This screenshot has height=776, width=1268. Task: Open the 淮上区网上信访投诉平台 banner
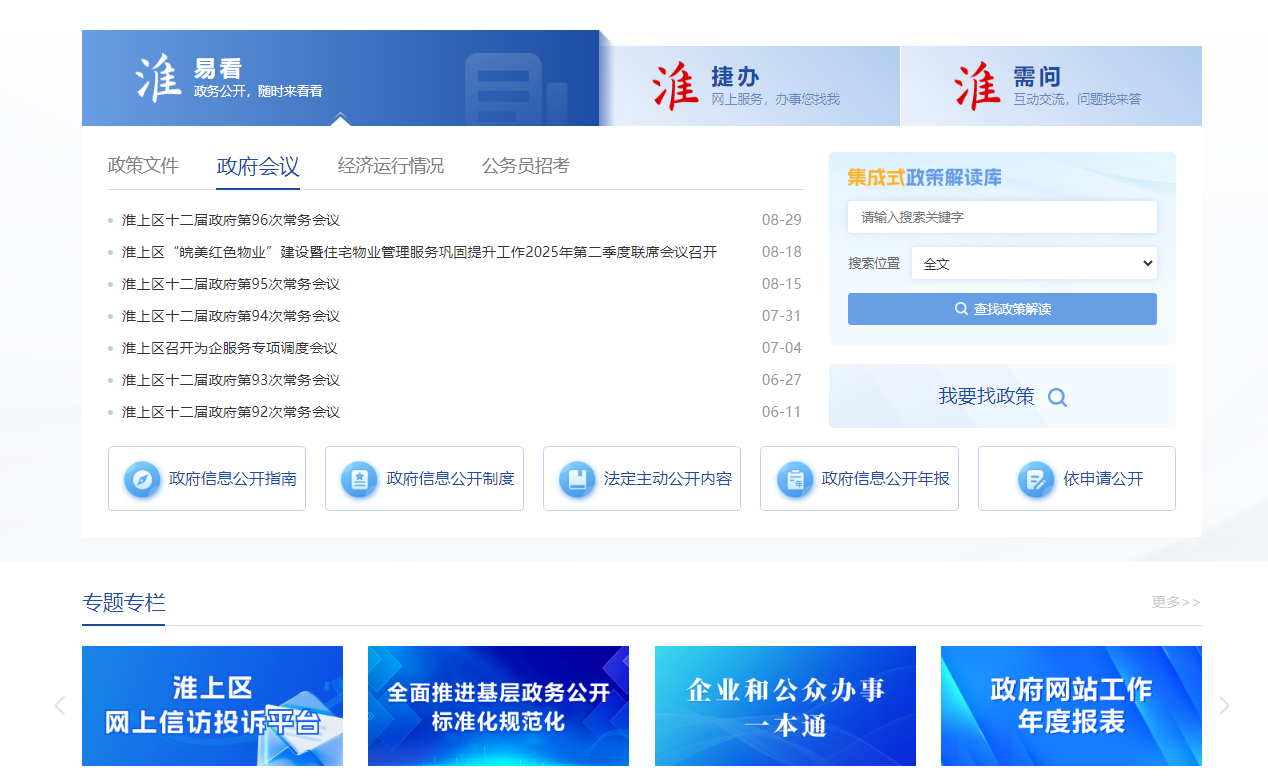(x=212, y=706)
